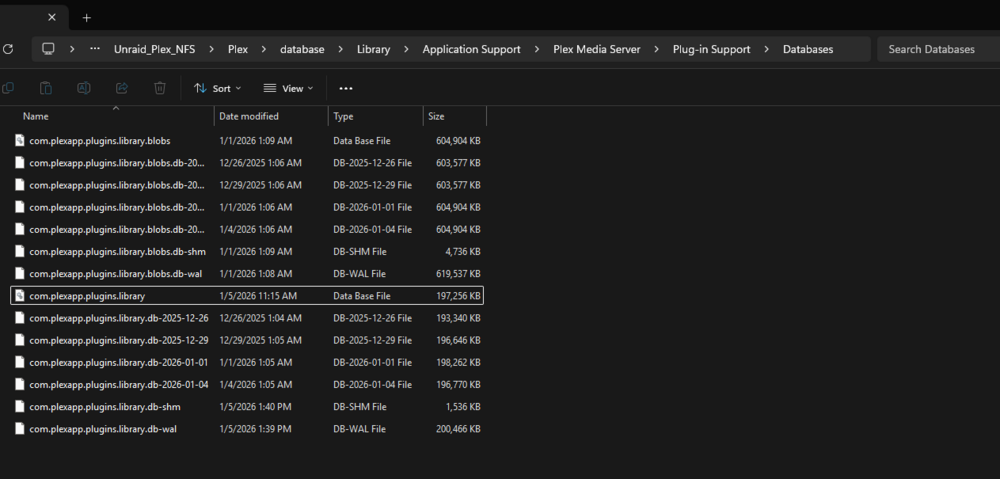The width and height of the screenshot is (1000, 479).
Task: Click the Rename toolbar icon
Action: point(84,88)
